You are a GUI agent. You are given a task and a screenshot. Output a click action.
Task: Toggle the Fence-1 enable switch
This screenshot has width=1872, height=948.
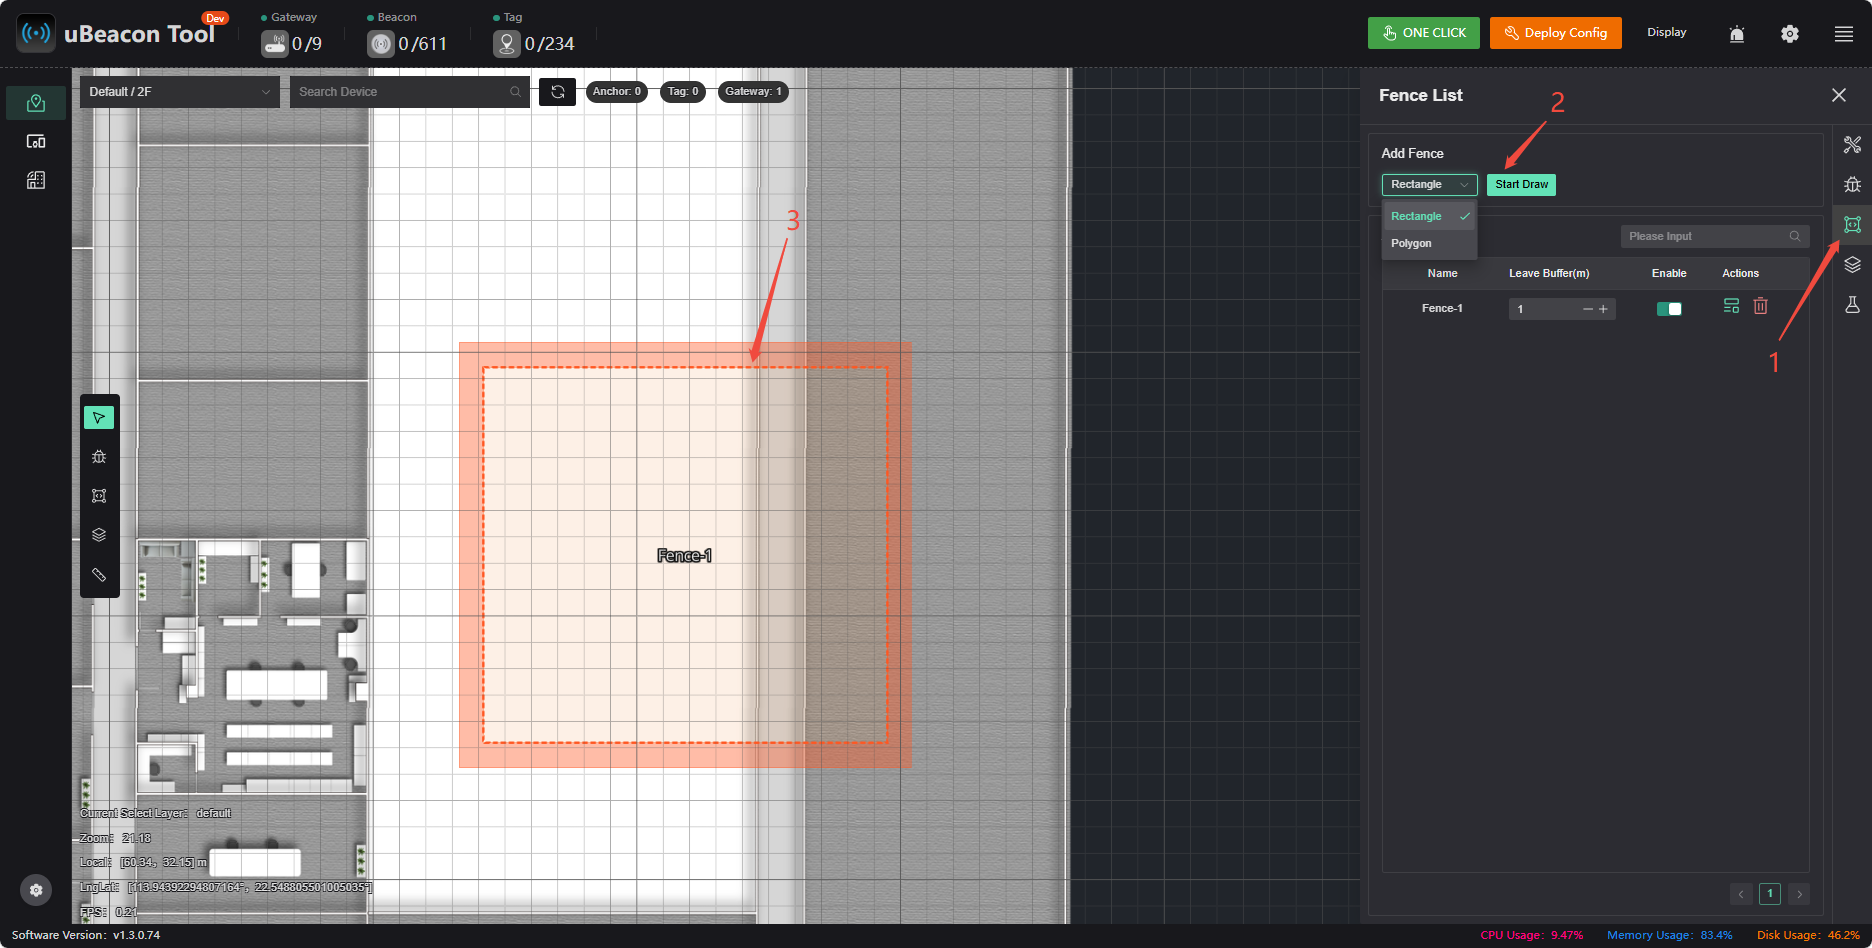[x=1669, y=309]
